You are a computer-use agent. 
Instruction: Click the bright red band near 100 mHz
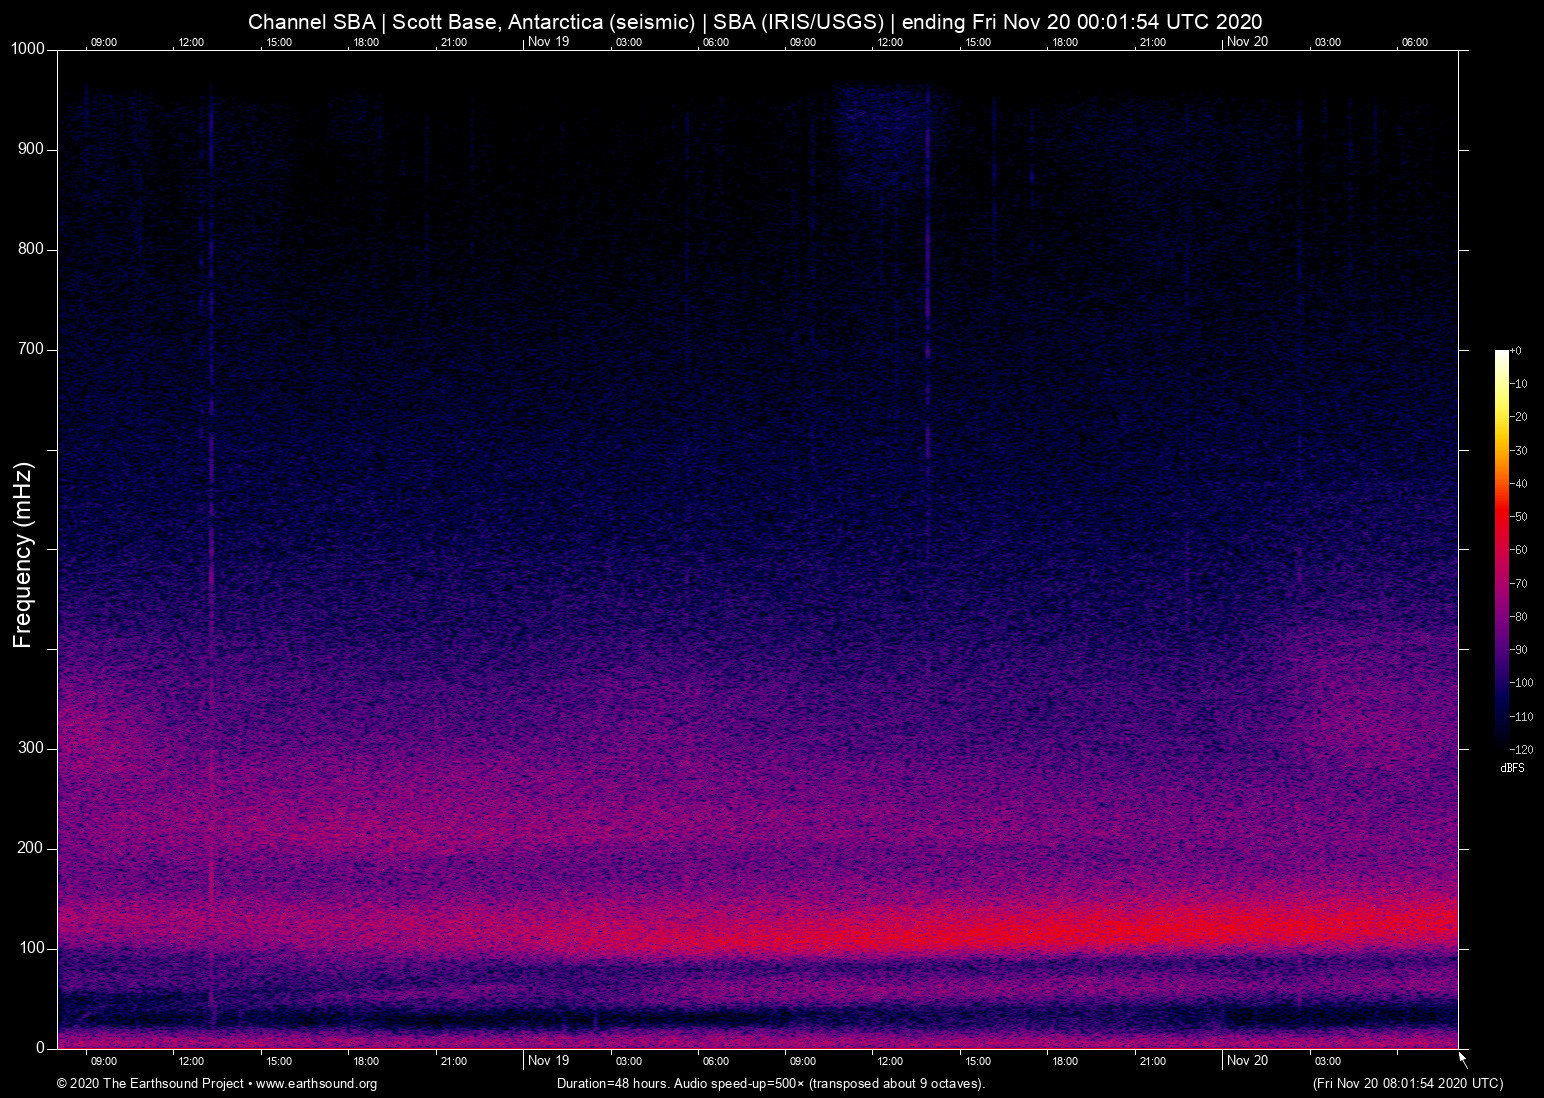click(1100, 925)
